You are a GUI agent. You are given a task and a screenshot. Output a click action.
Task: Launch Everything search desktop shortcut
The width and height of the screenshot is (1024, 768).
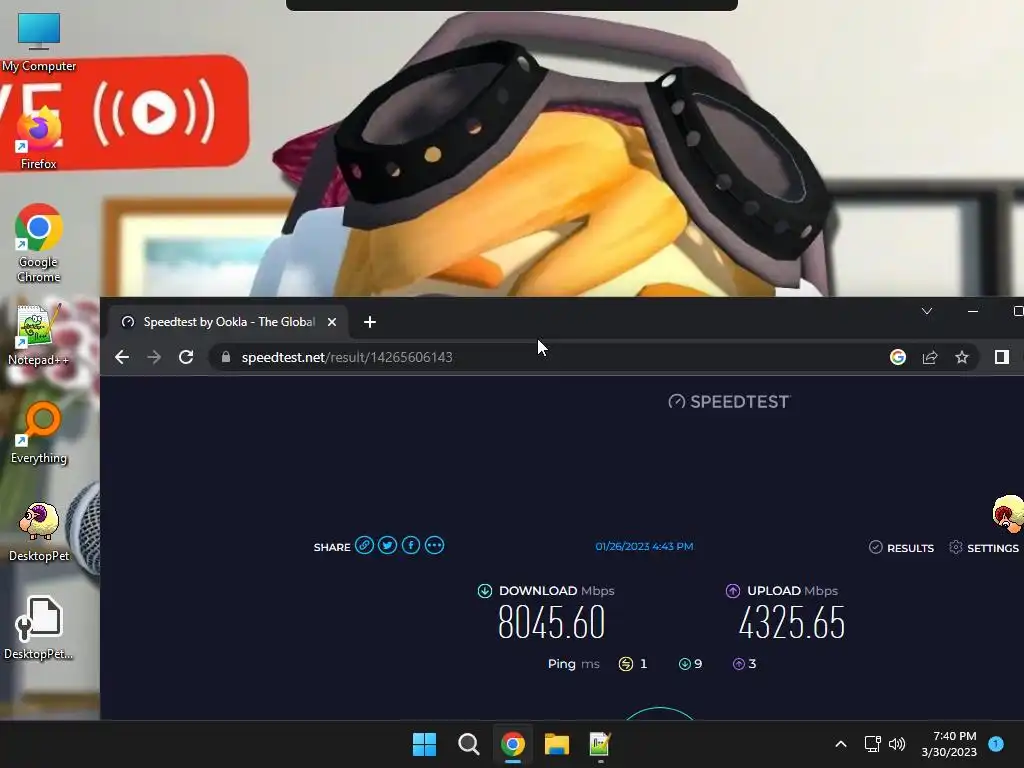click(x=39, y=432)
